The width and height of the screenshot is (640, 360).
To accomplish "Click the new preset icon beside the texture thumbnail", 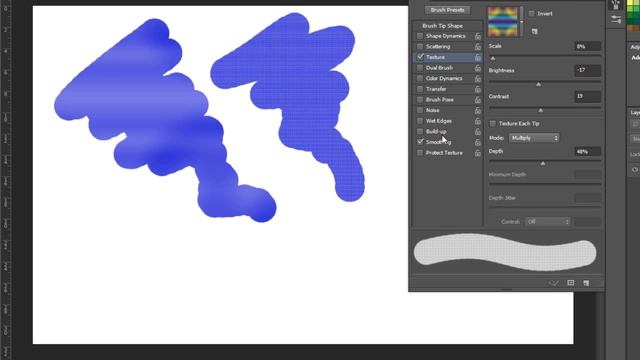I will click(534, 31).
